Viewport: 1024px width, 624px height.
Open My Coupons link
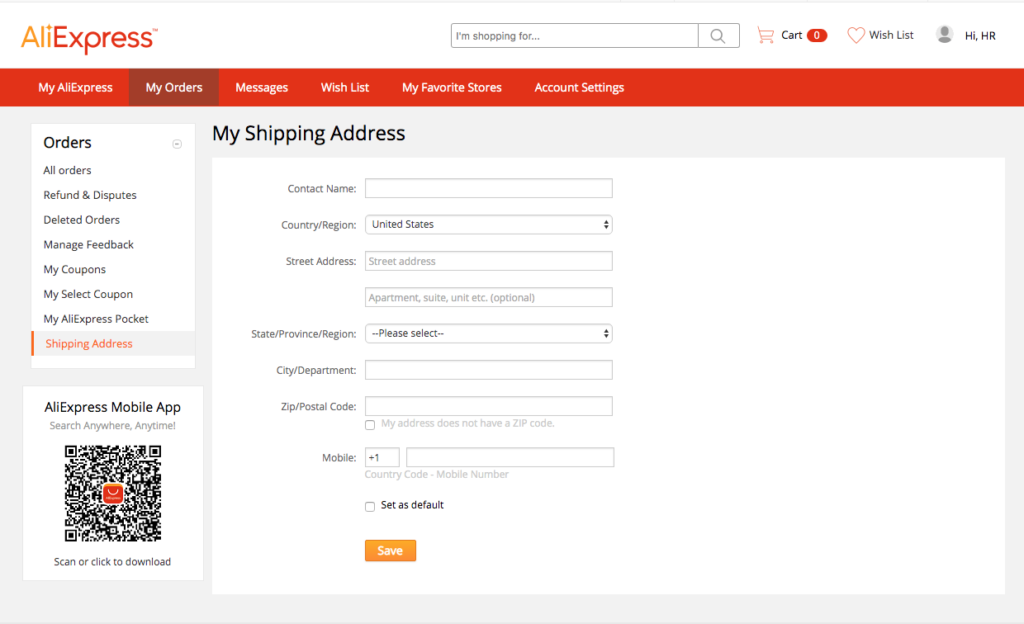[x=74, y=270]
